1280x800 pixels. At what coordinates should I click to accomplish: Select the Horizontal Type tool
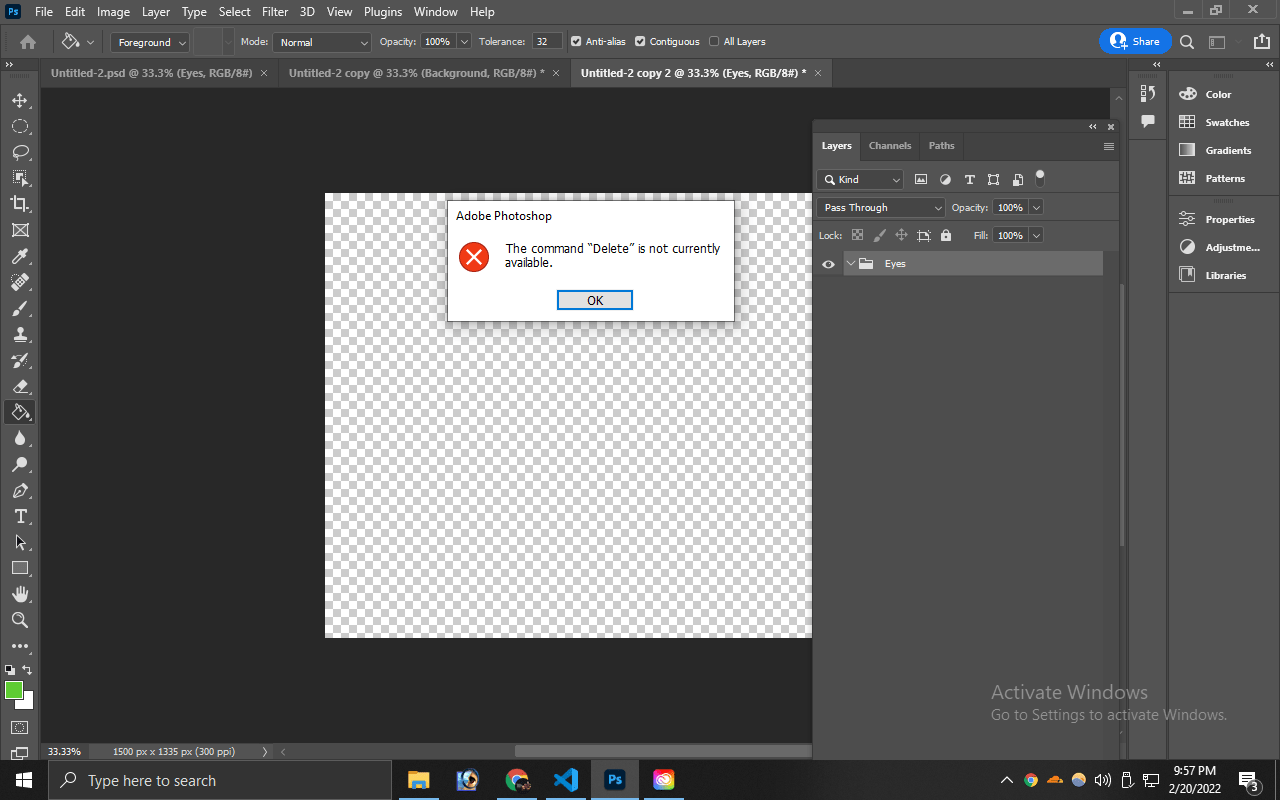(20, 516)
